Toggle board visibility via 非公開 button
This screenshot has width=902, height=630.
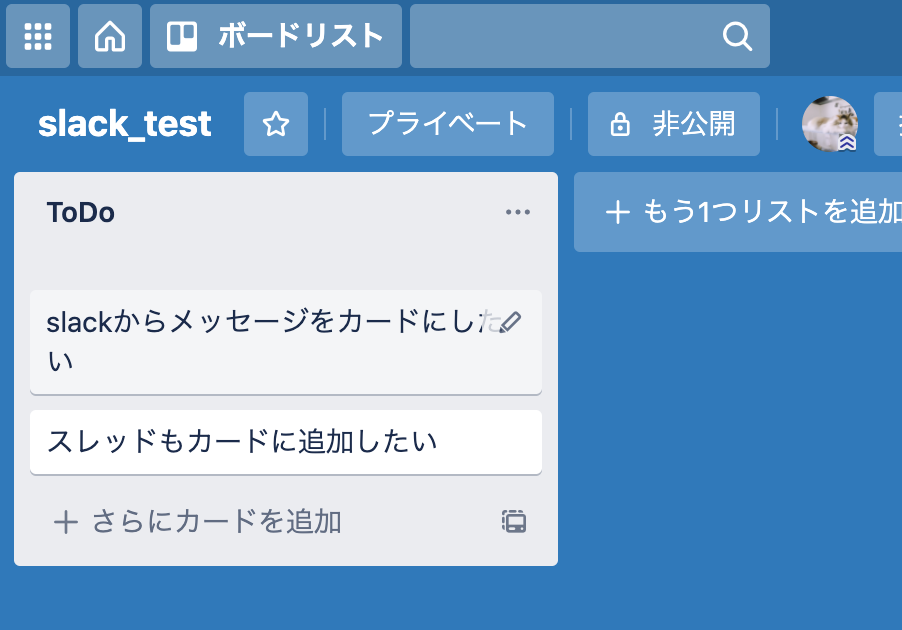673,123
